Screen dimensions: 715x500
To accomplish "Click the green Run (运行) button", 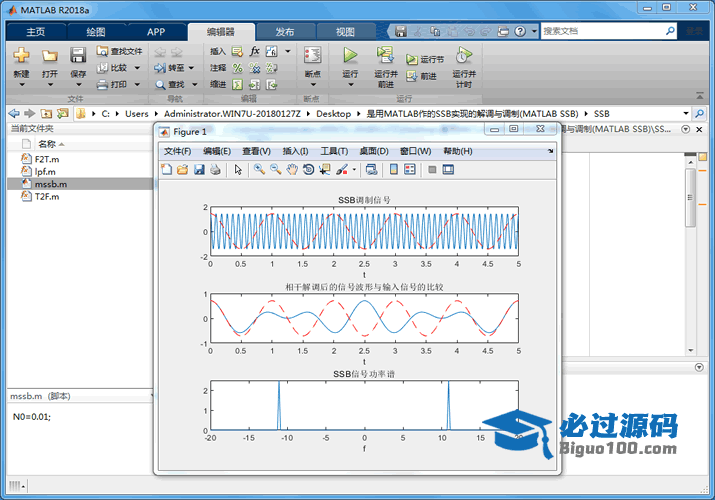I will (350, 56).
